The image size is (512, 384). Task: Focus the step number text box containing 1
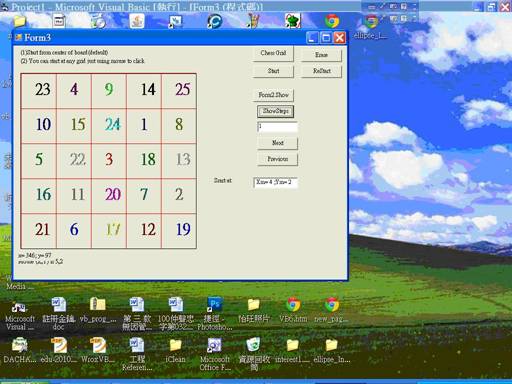[x=277, y=127]
